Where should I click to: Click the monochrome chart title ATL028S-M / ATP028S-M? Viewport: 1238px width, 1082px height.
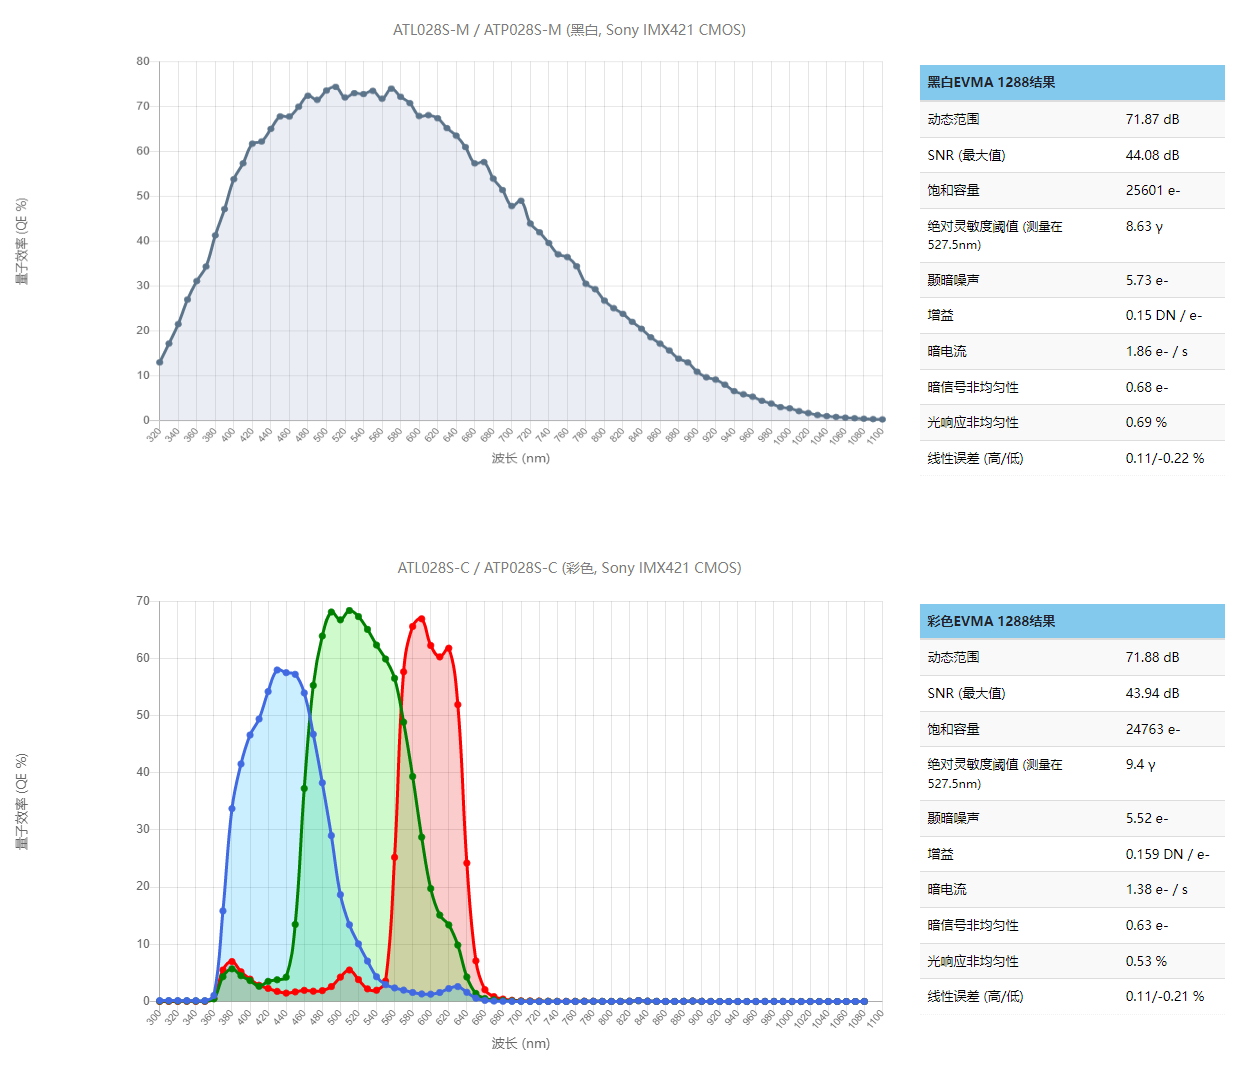point(568,30)
